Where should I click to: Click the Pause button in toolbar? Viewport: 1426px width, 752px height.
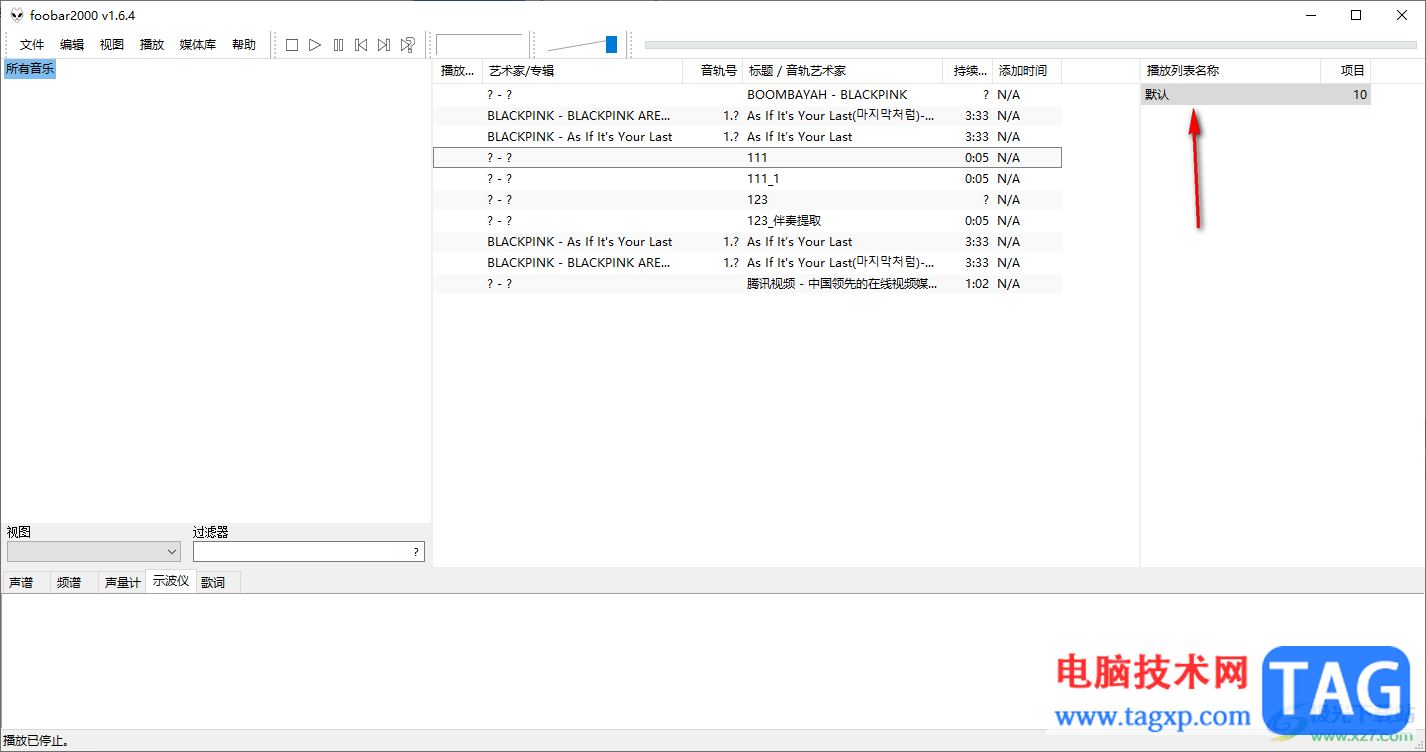(x=338, y=45)
